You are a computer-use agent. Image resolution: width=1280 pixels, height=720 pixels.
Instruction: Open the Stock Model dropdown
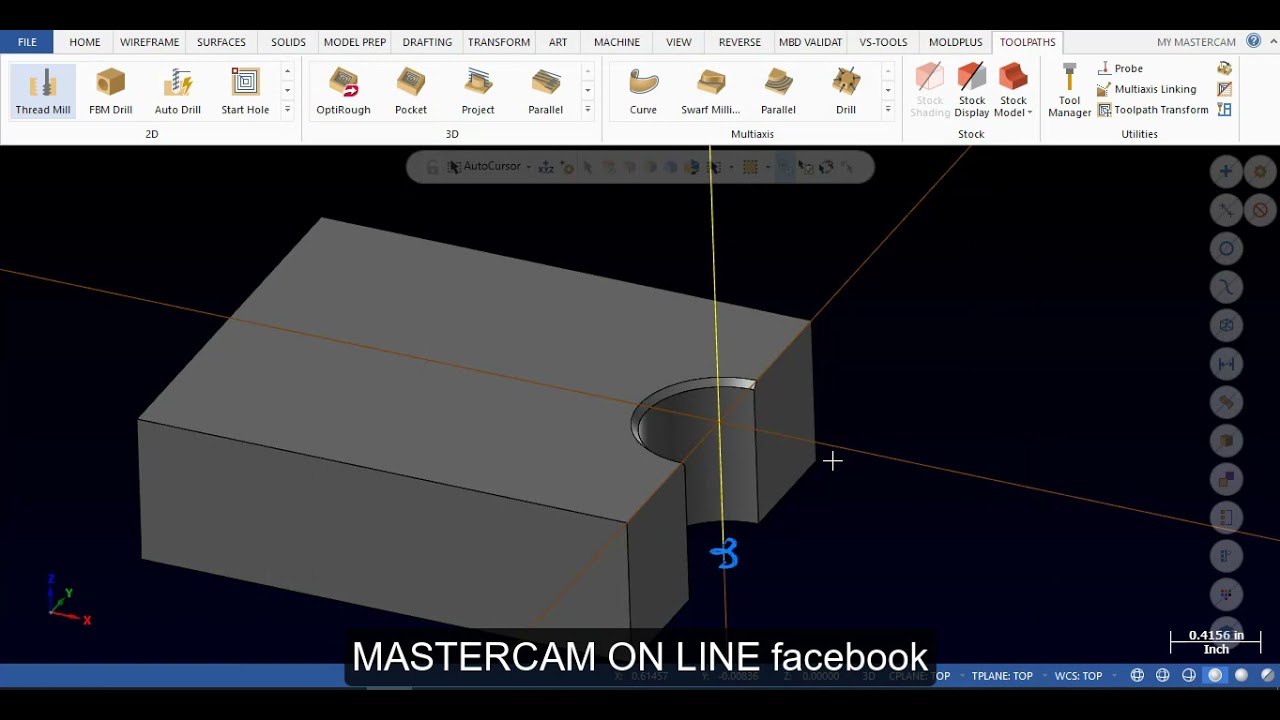point(1013,91)
